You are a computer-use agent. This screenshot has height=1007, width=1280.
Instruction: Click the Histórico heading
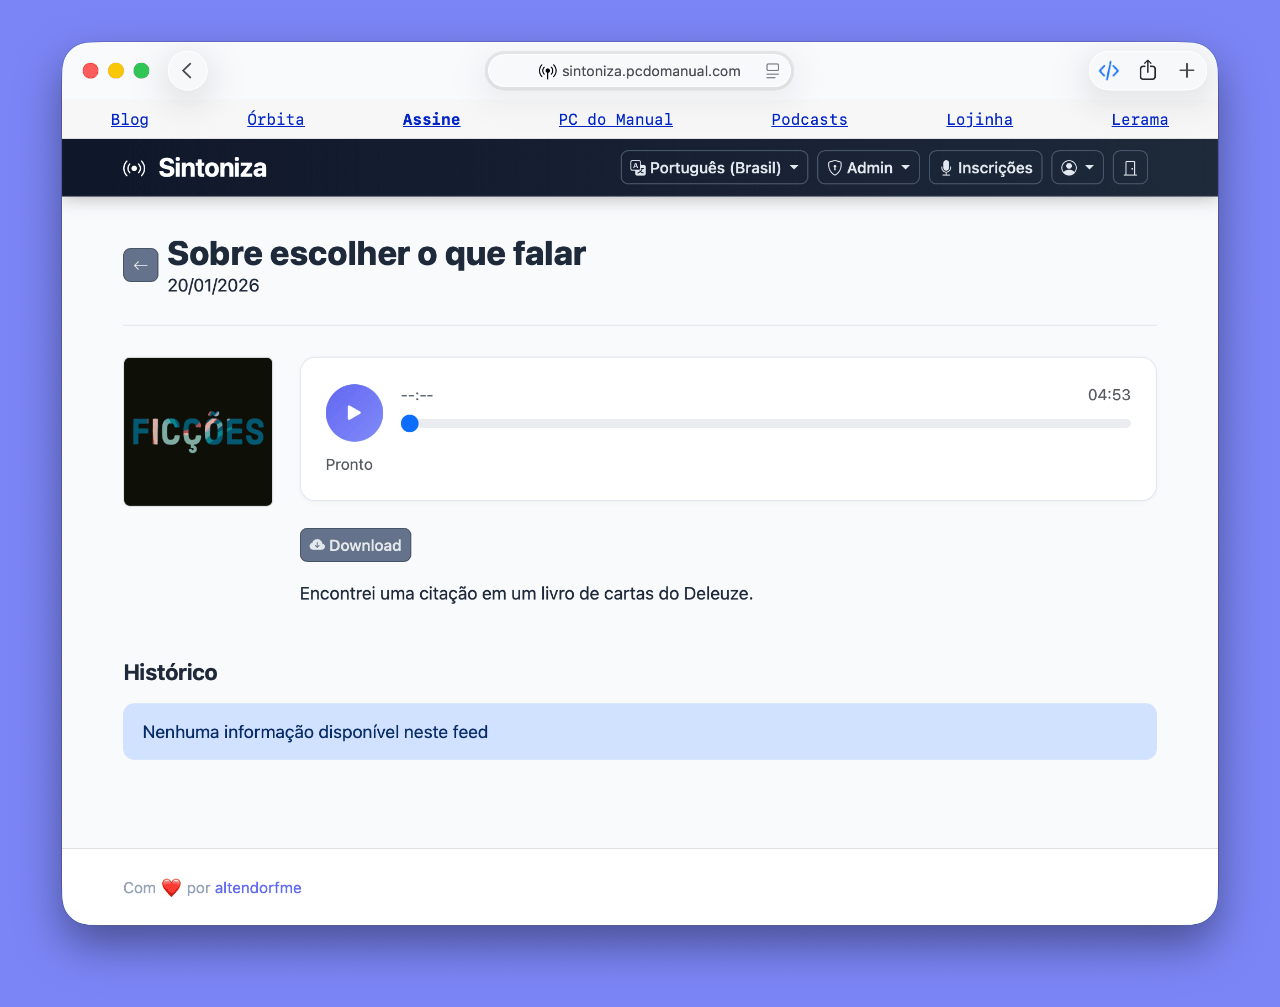171,672
